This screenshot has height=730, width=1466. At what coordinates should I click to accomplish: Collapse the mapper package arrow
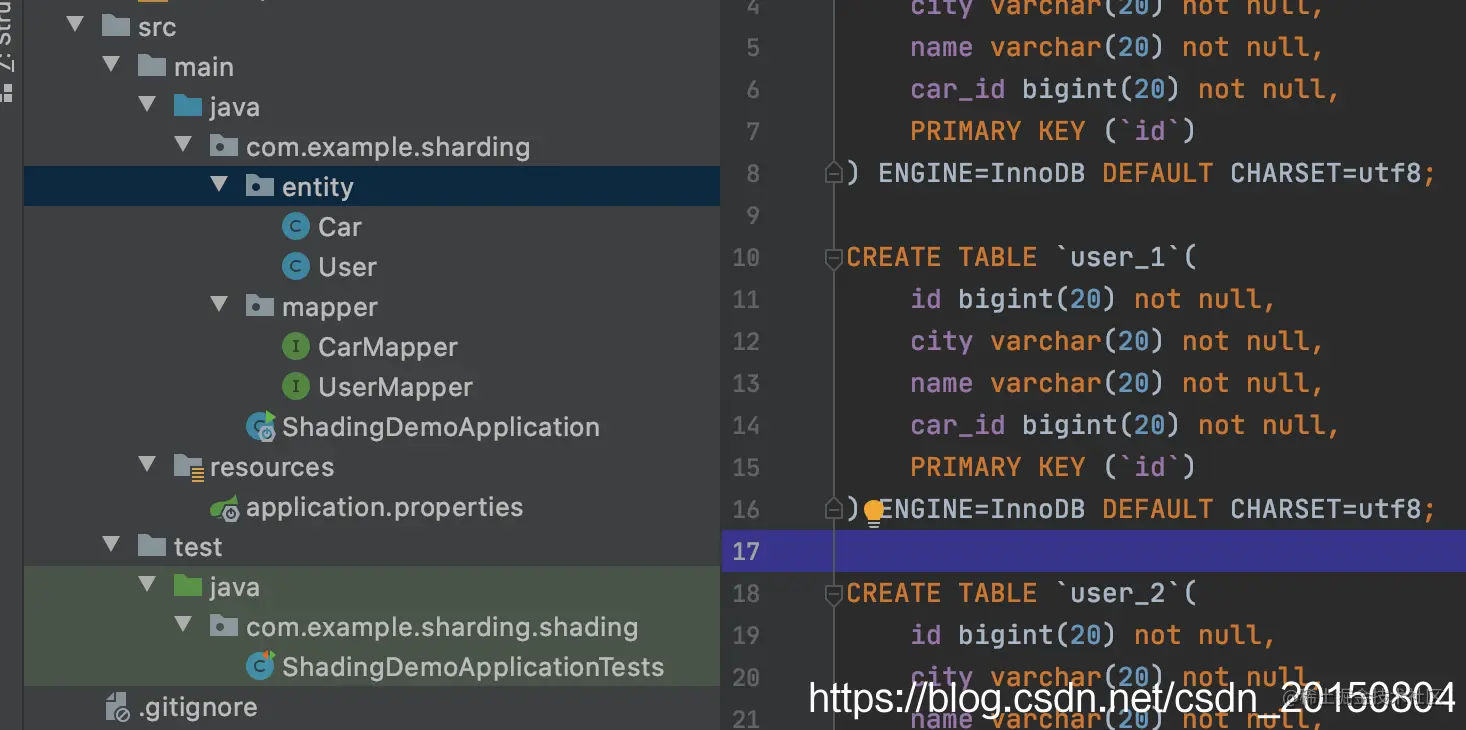[220, 306]
